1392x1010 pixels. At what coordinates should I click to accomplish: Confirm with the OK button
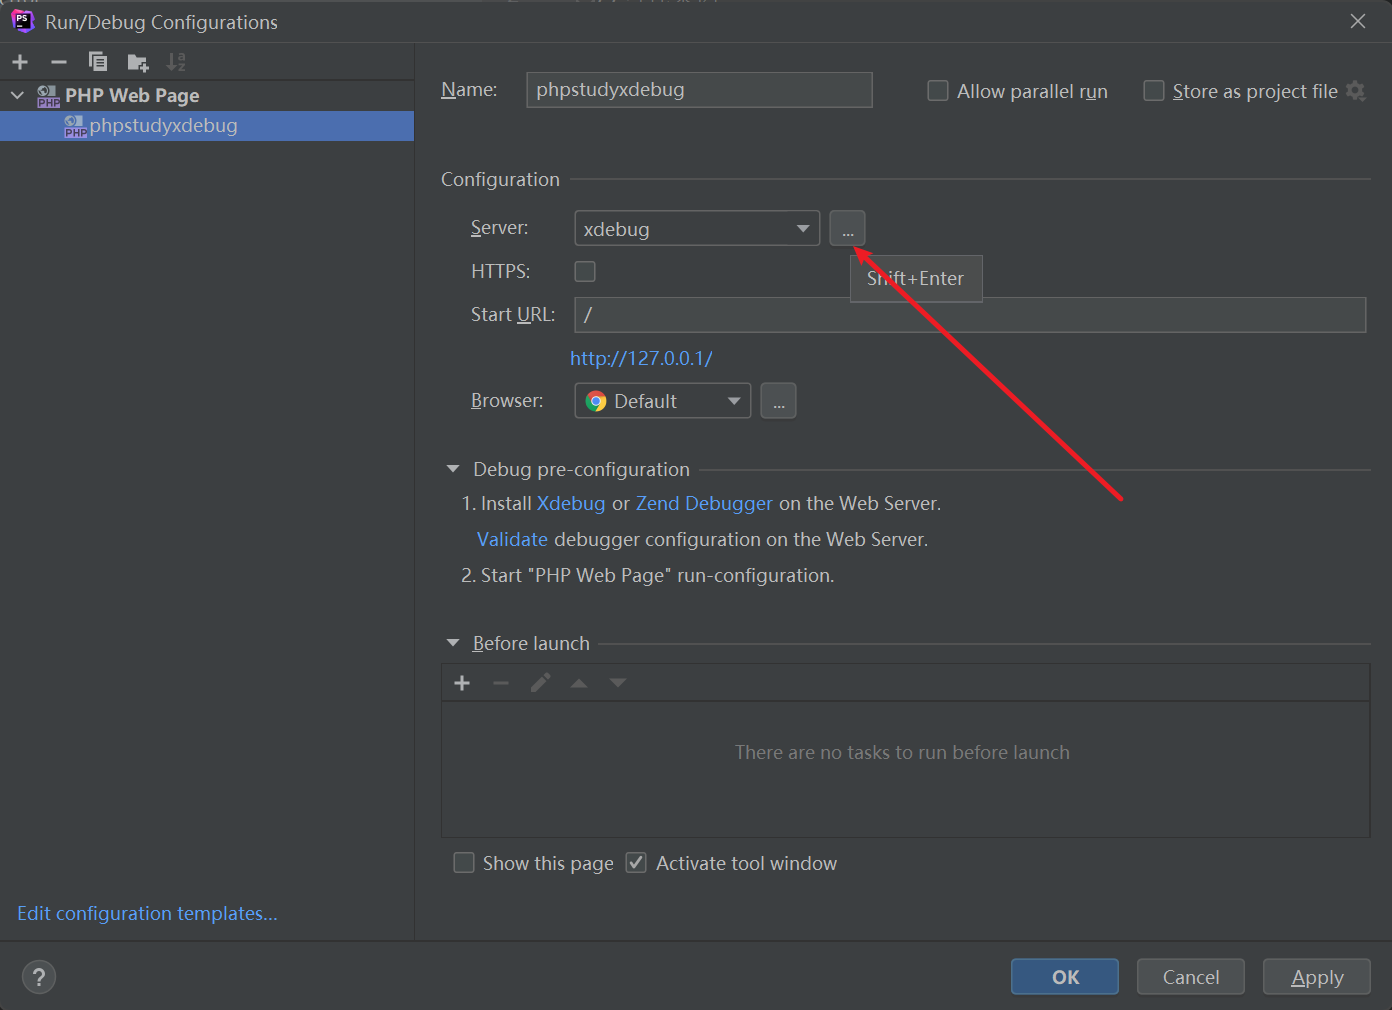pyautogui.click(x=1065, y=977)
